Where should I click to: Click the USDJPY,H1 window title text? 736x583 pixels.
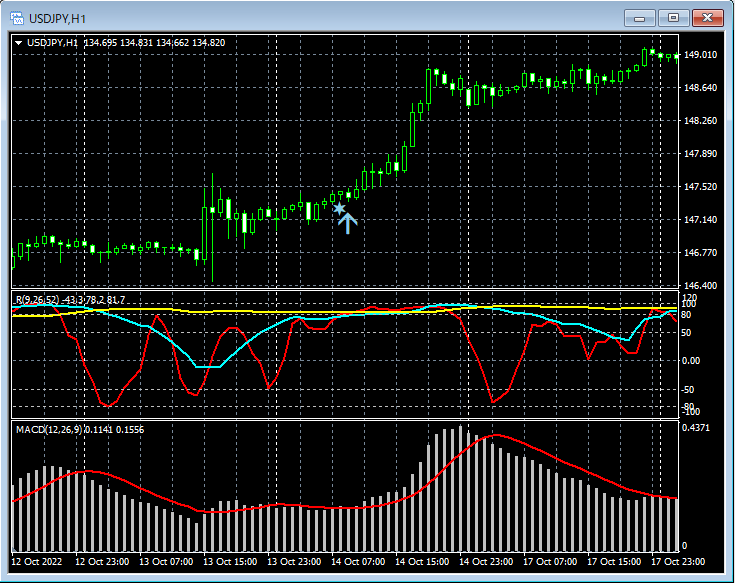pyautogui.click(x=58, y=18)
